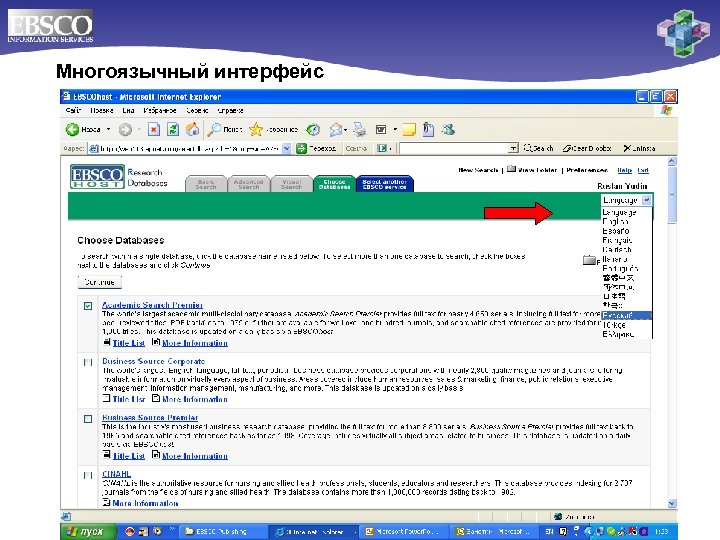Check the CINAHL database checkbox

pyautogui.click(x=88, y=475)
